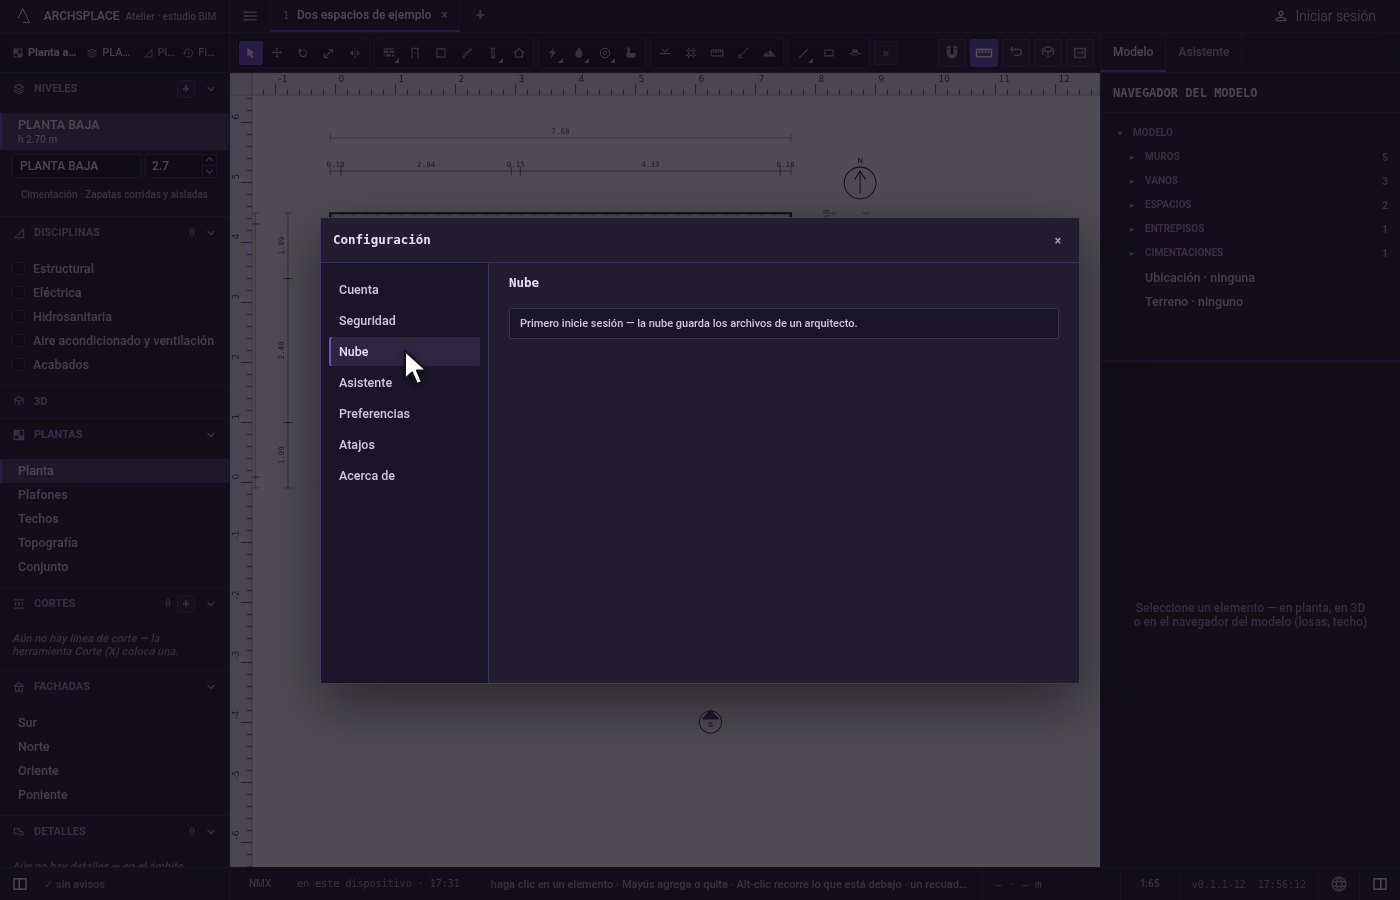Collapse the NIVELES section chevron
The width and height of the screenshot is (1400, 900).
(210, 89)
